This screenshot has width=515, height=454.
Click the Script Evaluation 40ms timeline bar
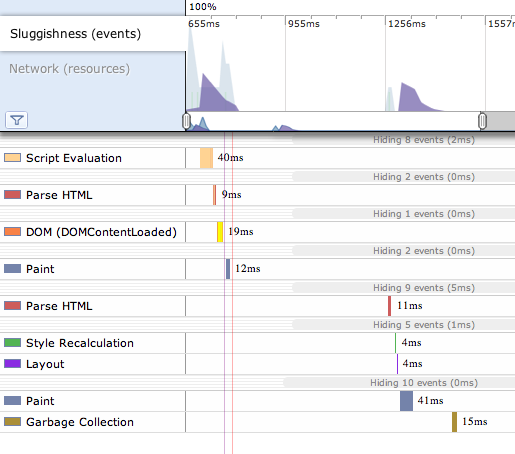pos(206,158)
